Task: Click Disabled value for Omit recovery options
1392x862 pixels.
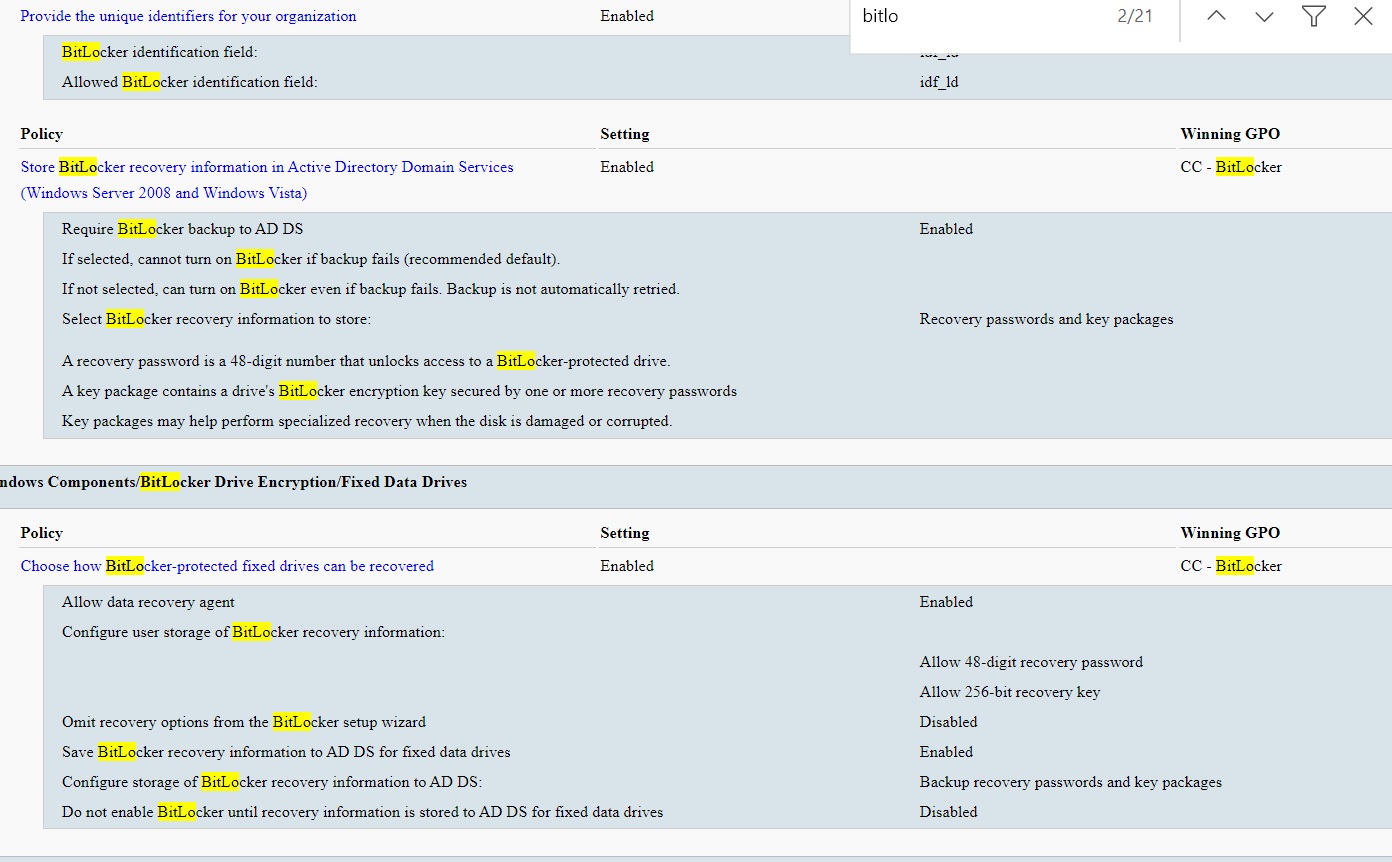Action: (x=949, y=722)
